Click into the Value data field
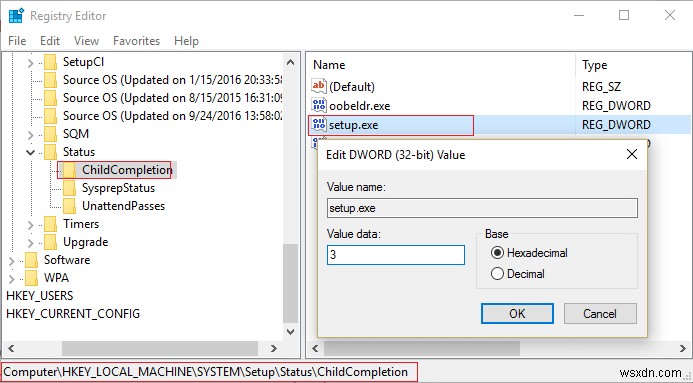Viewport: 693px width, 383px height. click(396, 255)
